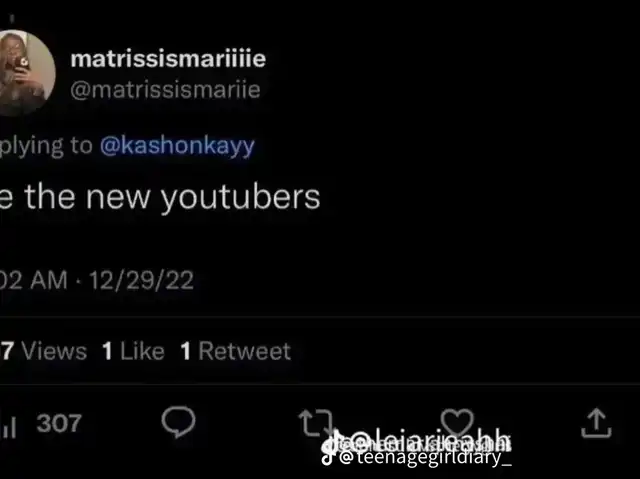Click the TikTok logo watermark

click(328, 457)
